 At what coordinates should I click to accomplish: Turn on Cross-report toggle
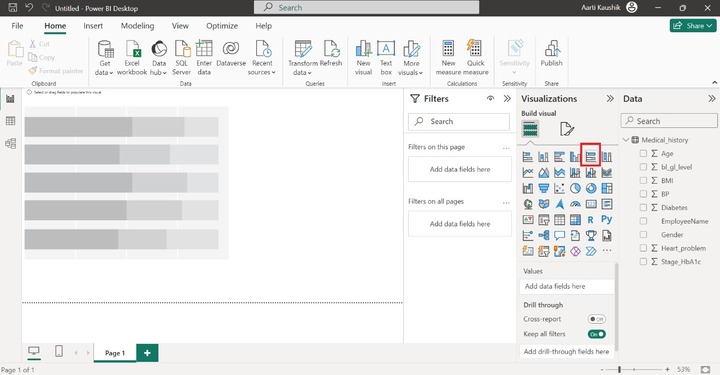click(x=596, y=319)
